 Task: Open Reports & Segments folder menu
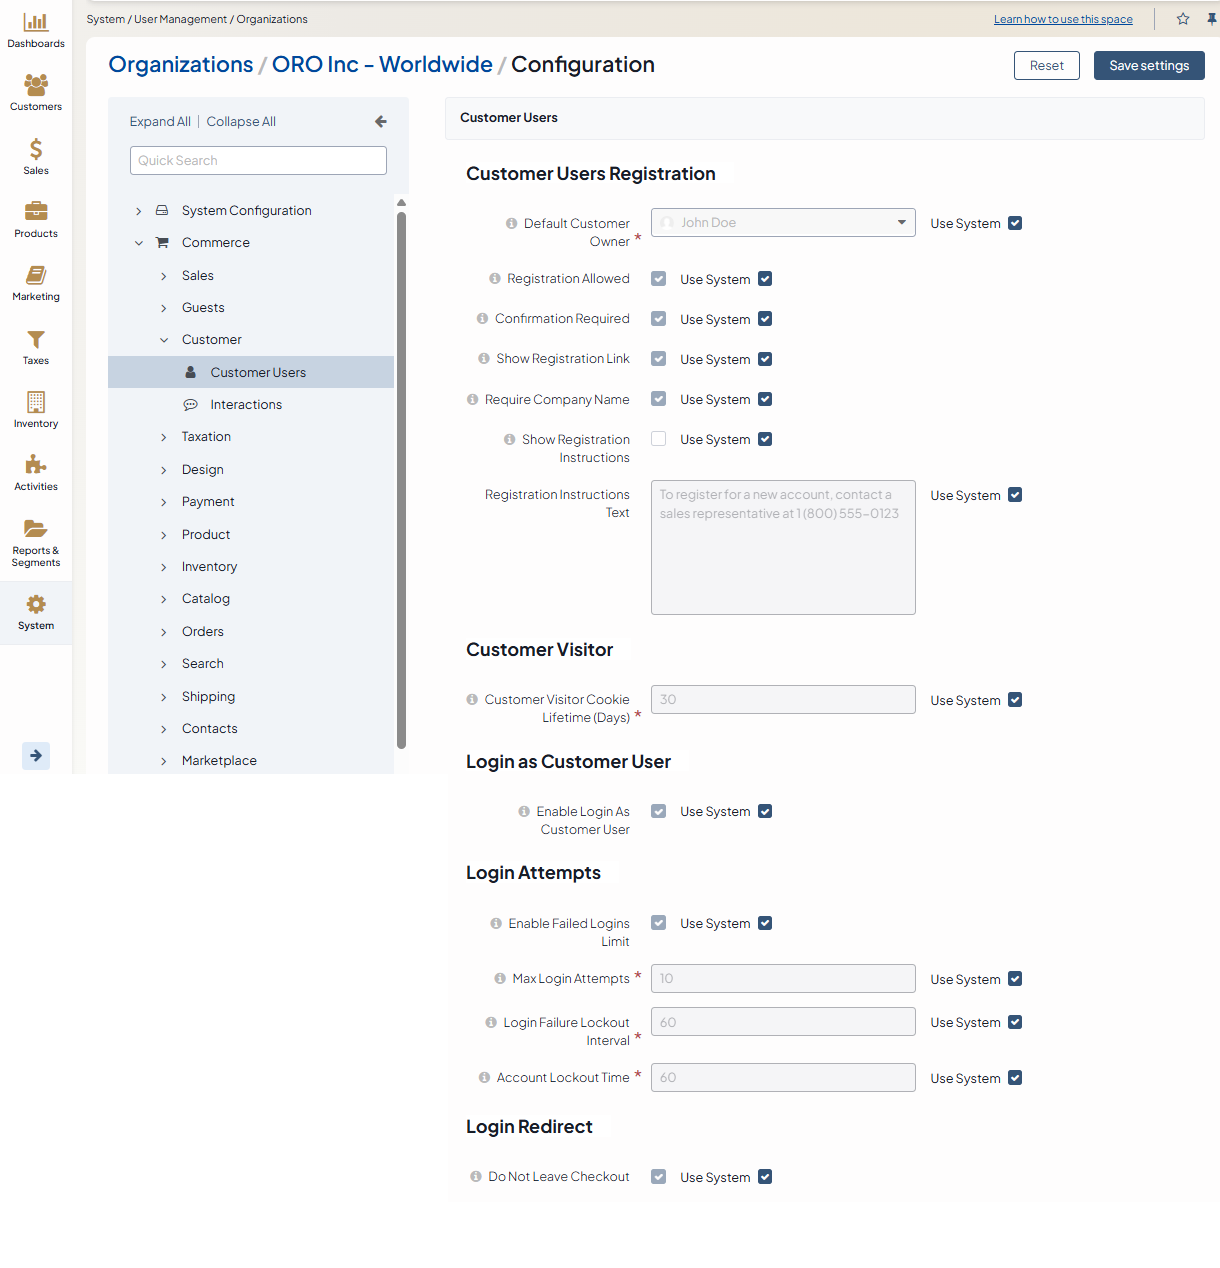click(36, 543)
